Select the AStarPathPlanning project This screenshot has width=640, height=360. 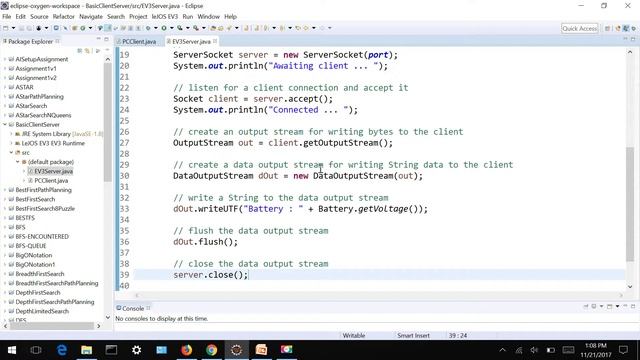click(40, 97)
